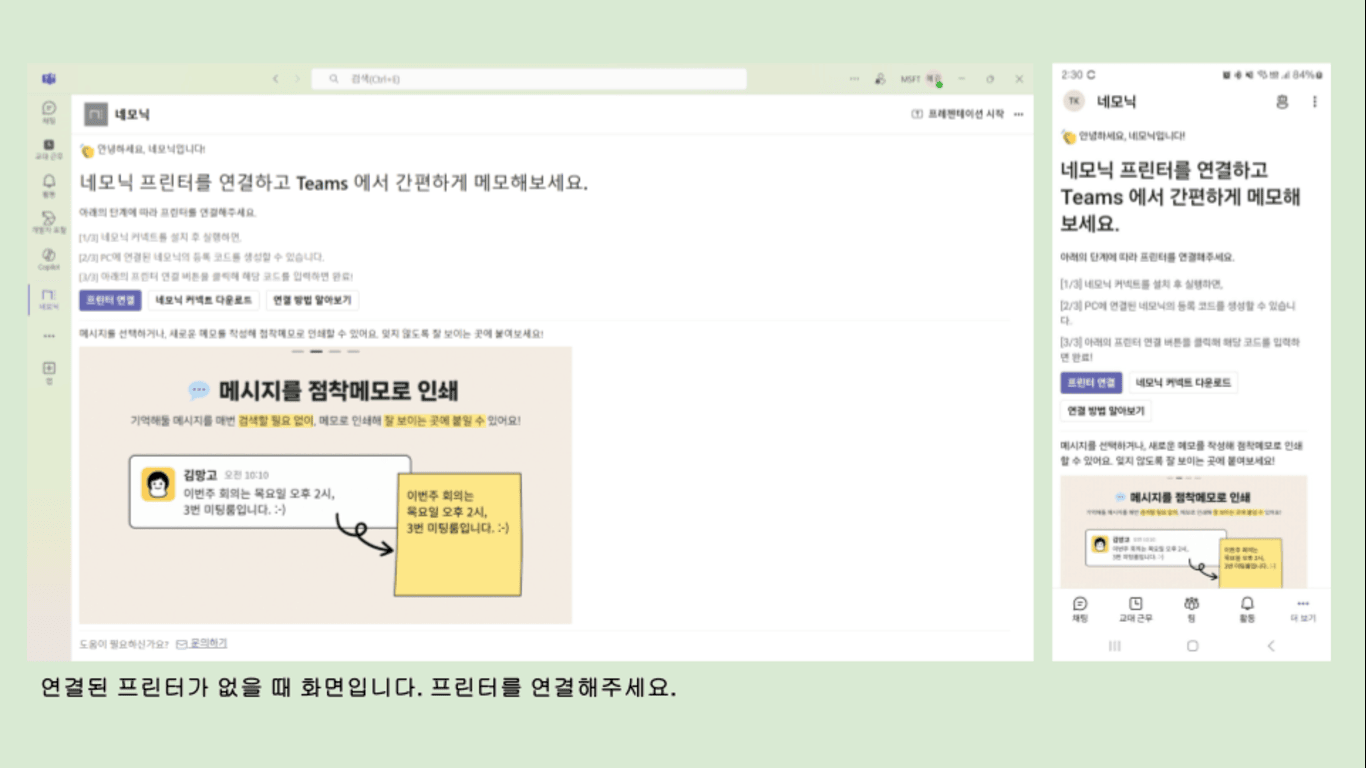Click the people icon next to MSFT
Viewport: 1366px width, 768px height.
coord(880,79)
